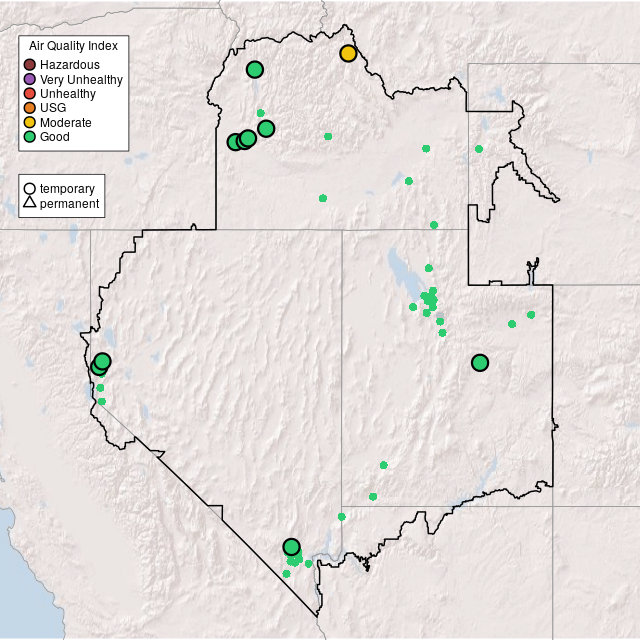Image resolution: width=640 pixels, height=640 pixels.
Task: Click the westernmost large green marker on map
Action: pos(98,367)
